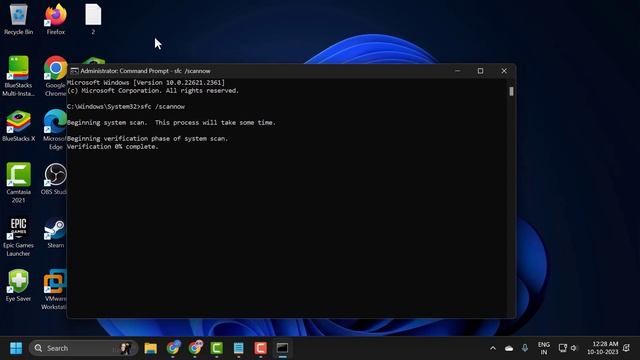Select the Microsoft Edge desktop shortcut
The height and width of the screenshot is (360, 640).
(55, 130)
